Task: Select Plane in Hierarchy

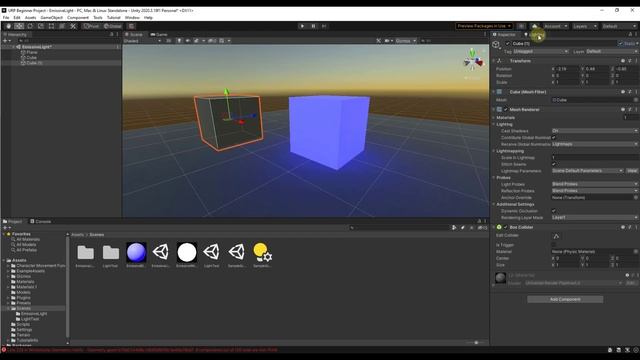Action: tap(32, 52)
